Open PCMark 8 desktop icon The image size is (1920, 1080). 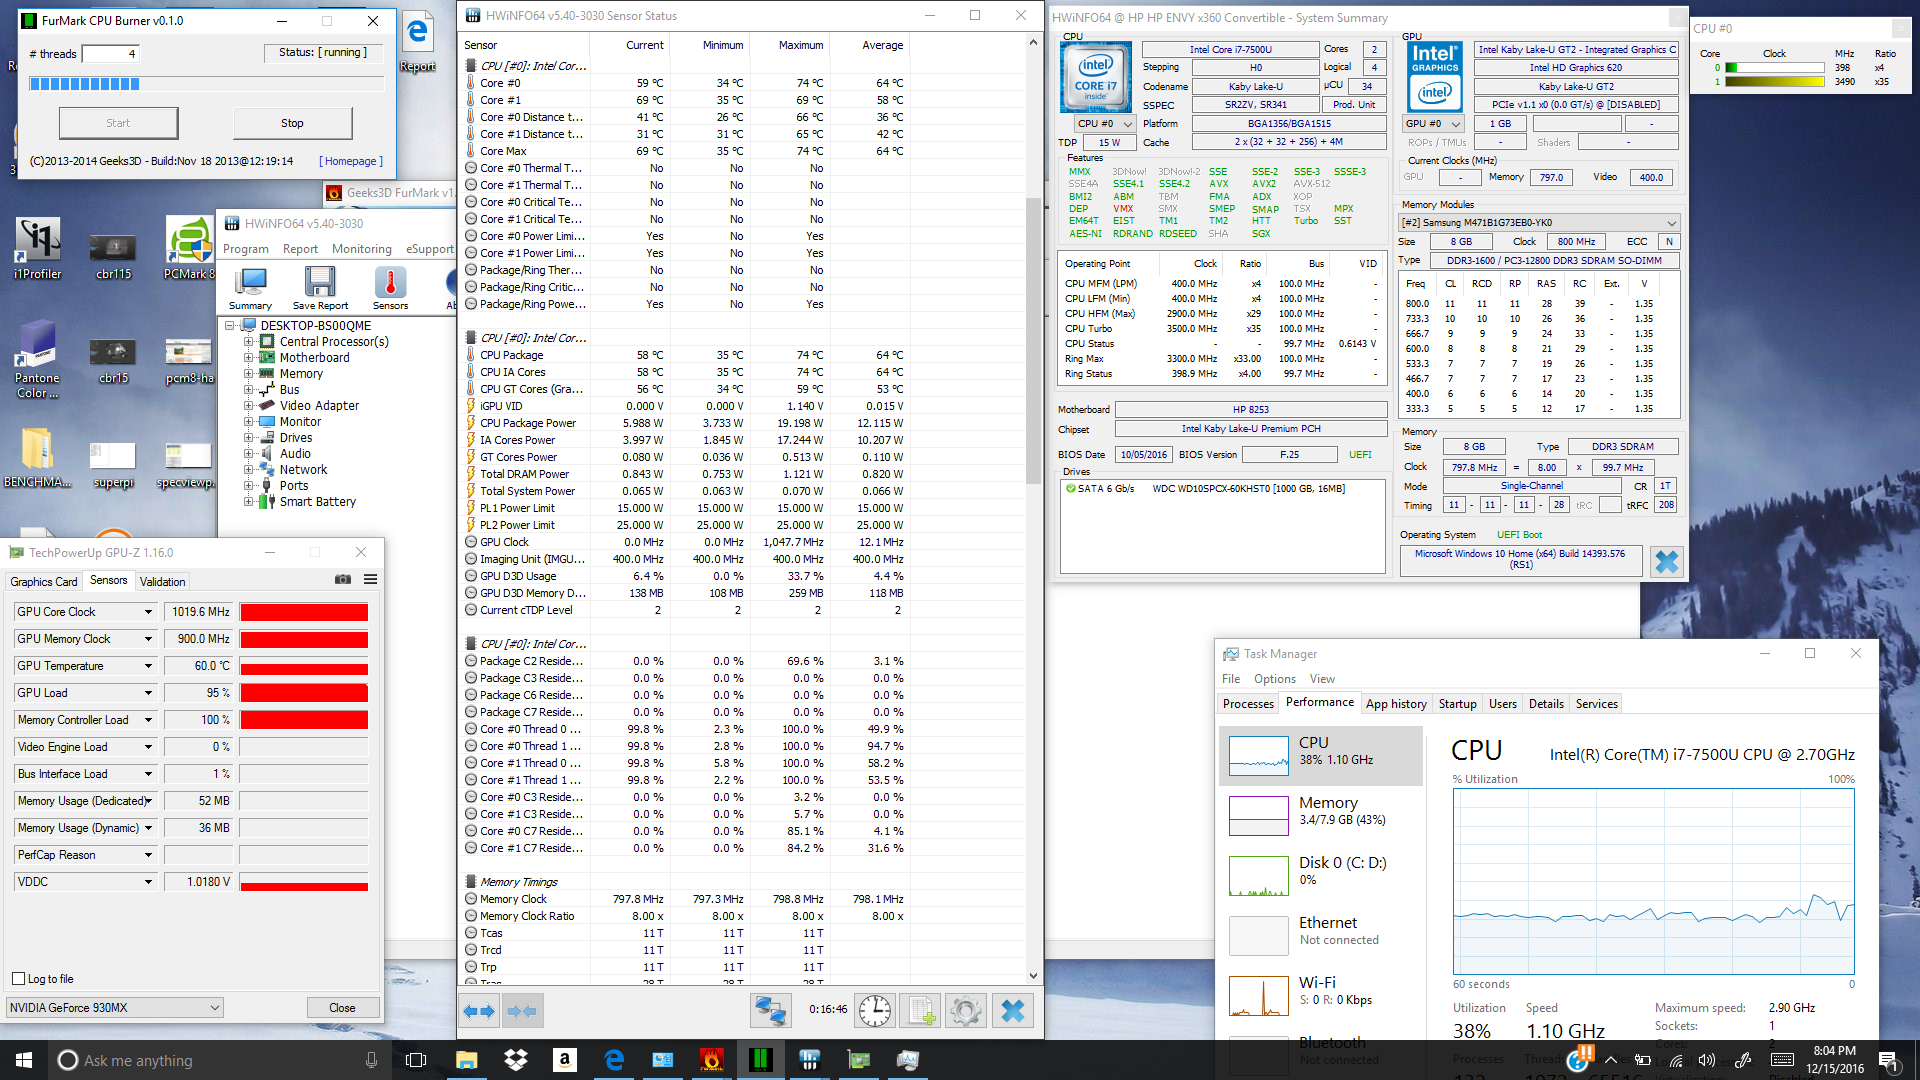click(x=190, y=248)
